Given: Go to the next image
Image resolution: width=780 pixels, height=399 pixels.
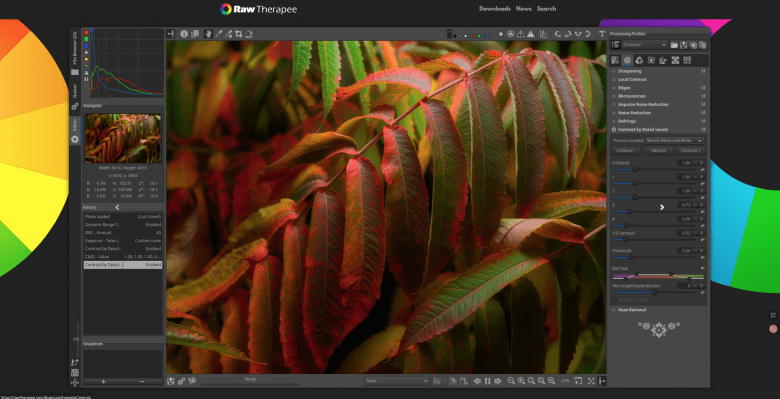Looking at the screenshot, I should click(498, 381).
